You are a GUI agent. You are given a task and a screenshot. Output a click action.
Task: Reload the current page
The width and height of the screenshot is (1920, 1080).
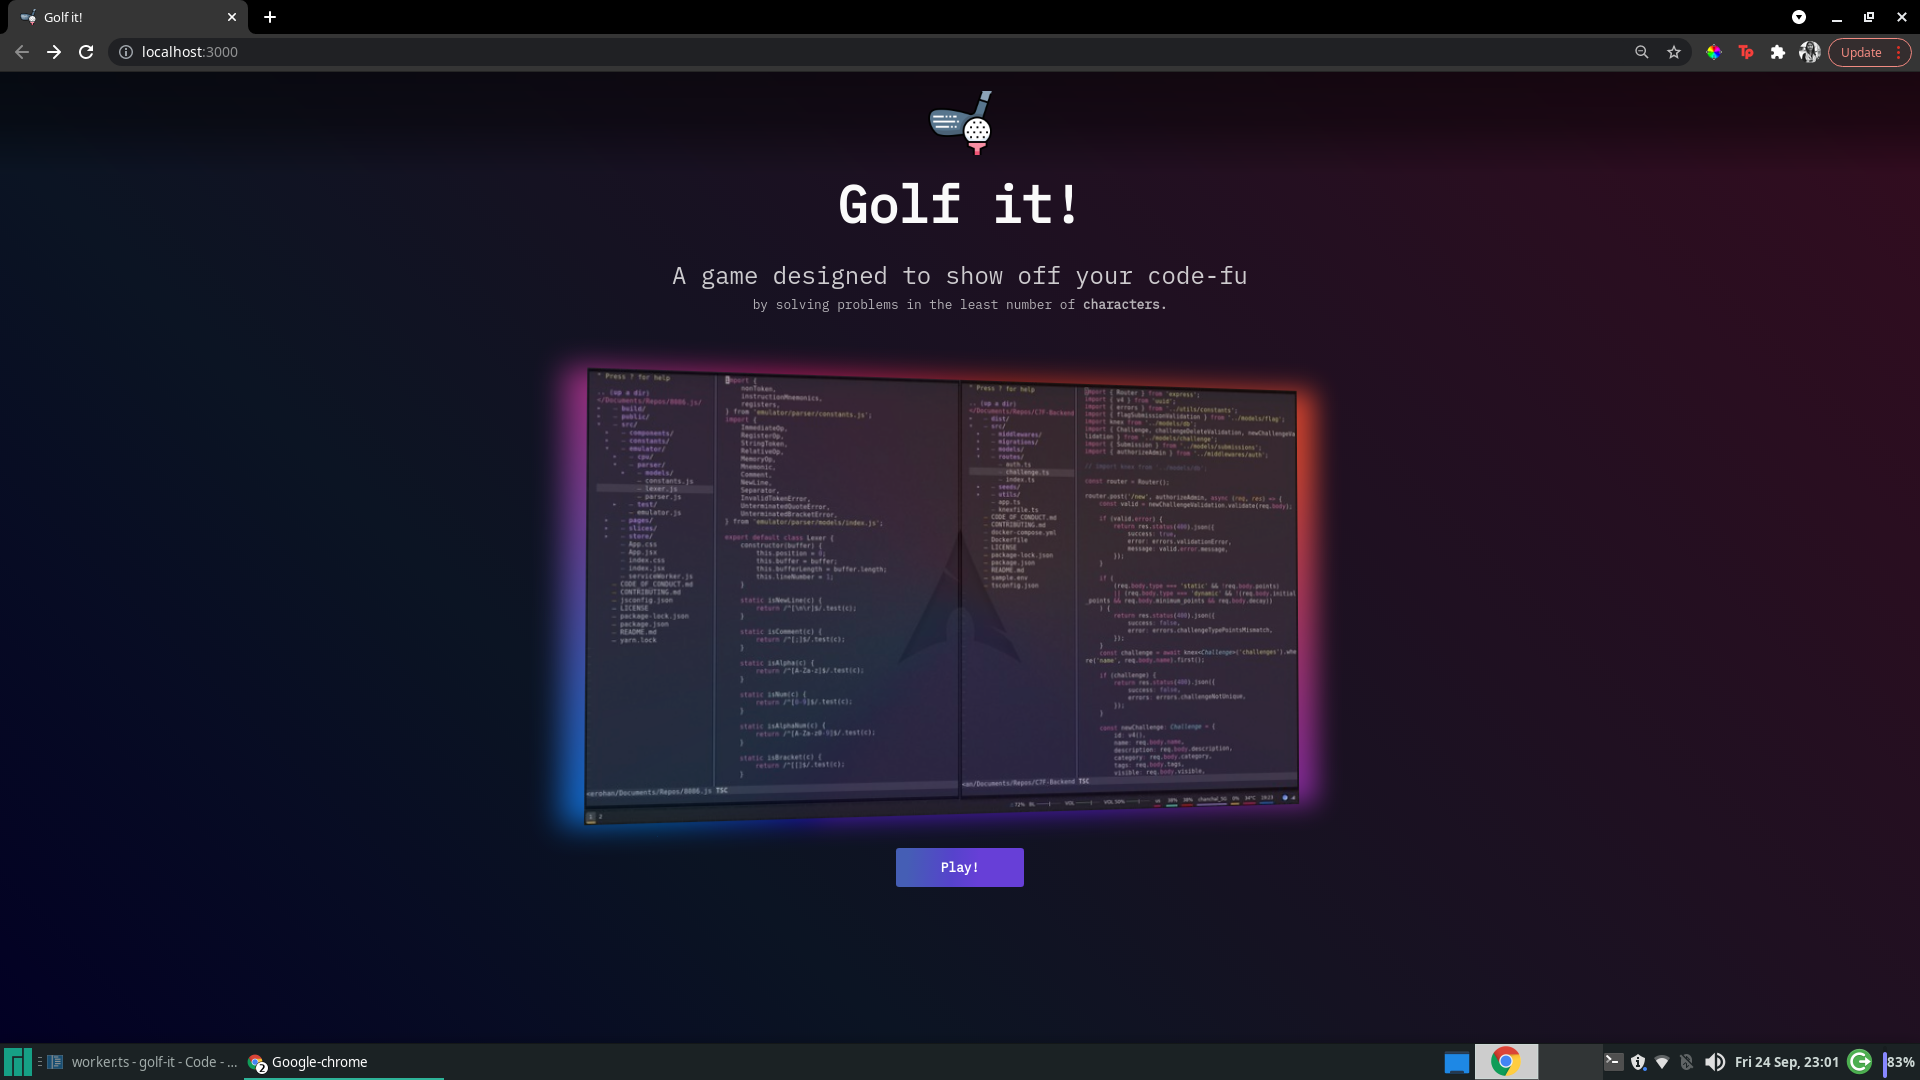pyautogui.click(x=86, y=52)
